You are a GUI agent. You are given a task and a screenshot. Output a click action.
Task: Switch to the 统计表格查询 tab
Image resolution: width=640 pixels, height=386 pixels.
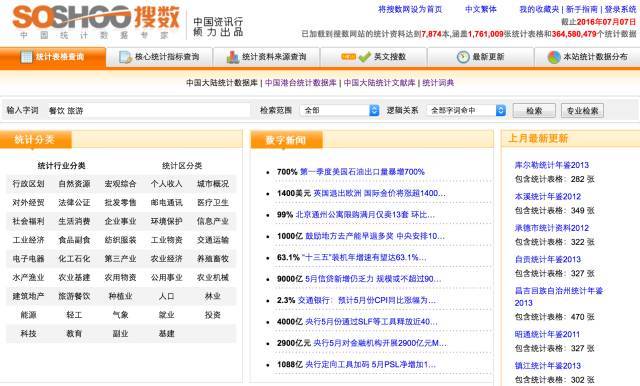pyautogui.click(x=53, y=57)
